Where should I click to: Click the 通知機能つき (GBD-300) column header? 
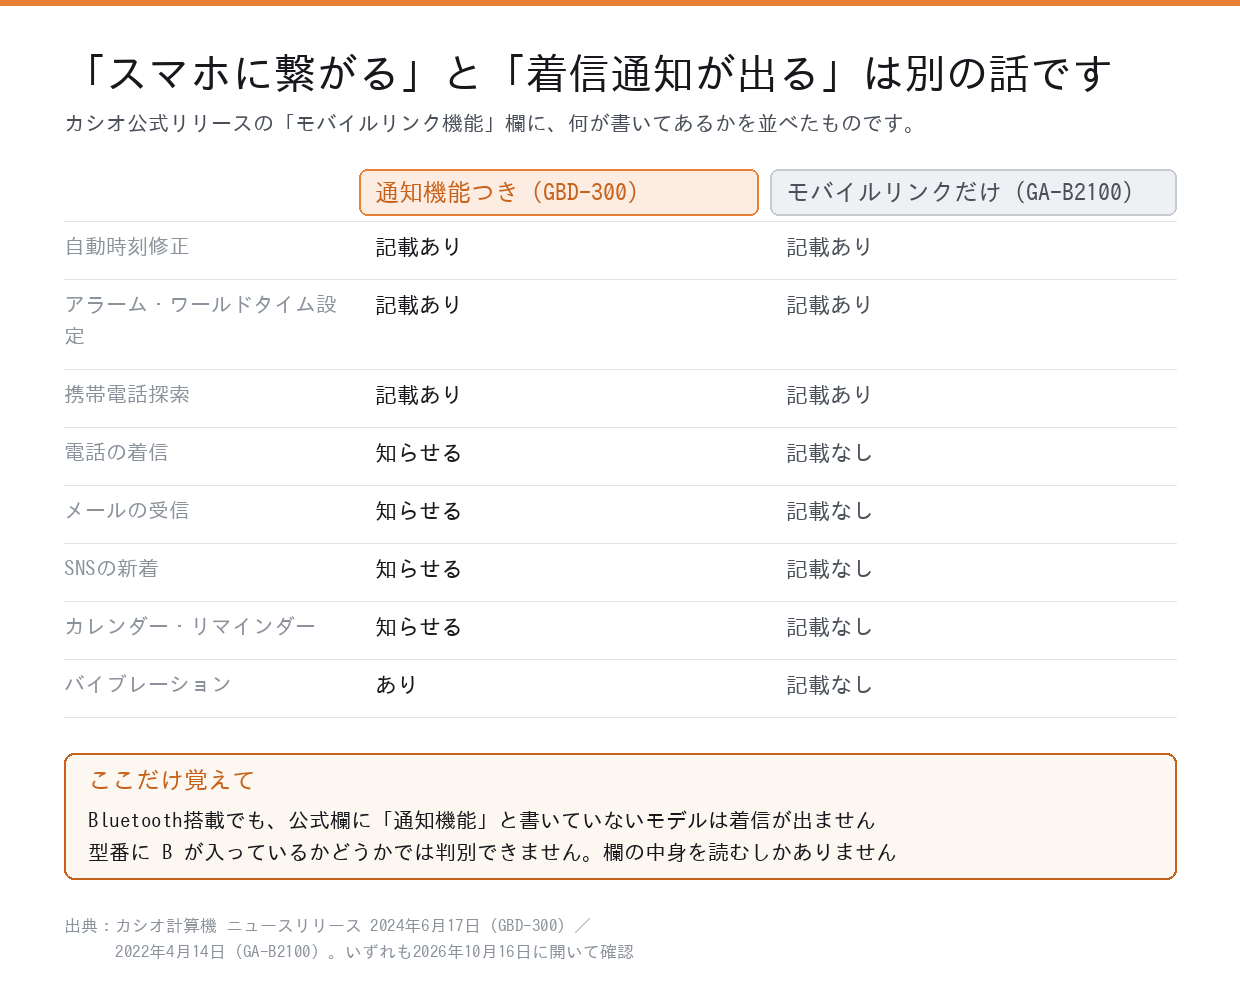[x=559, y=193]
